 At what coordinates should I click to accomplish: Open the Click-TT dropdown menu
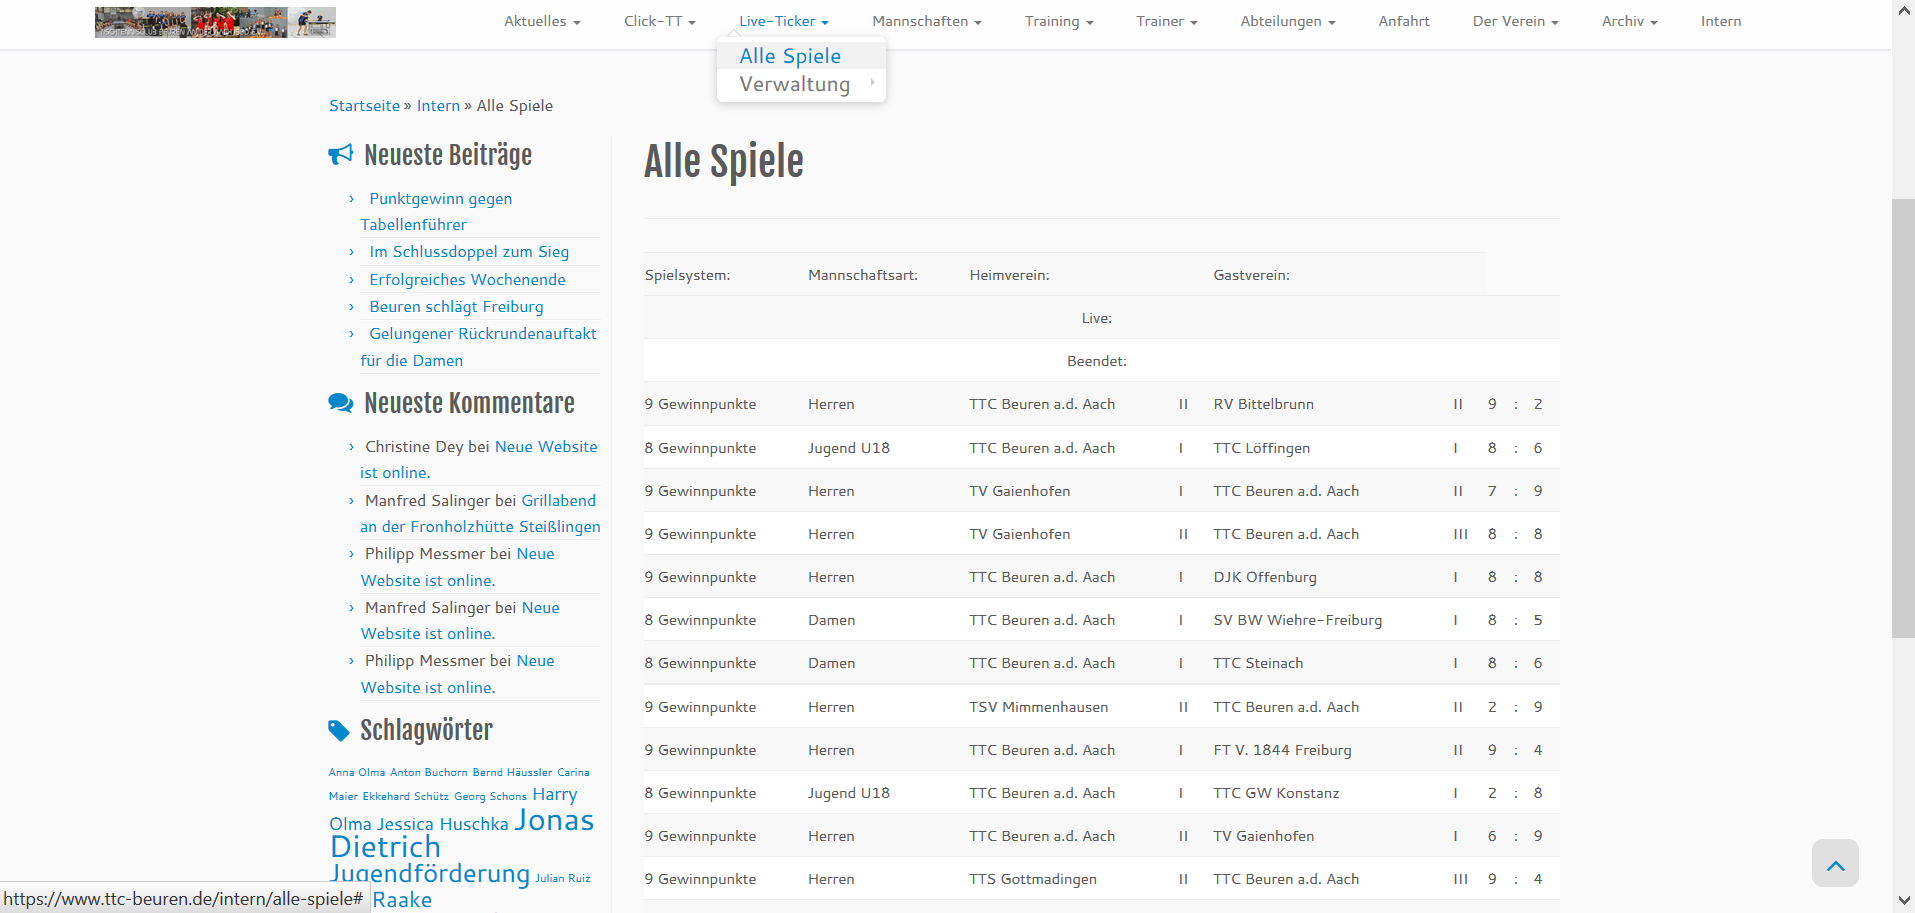click(x=659, y=21)
